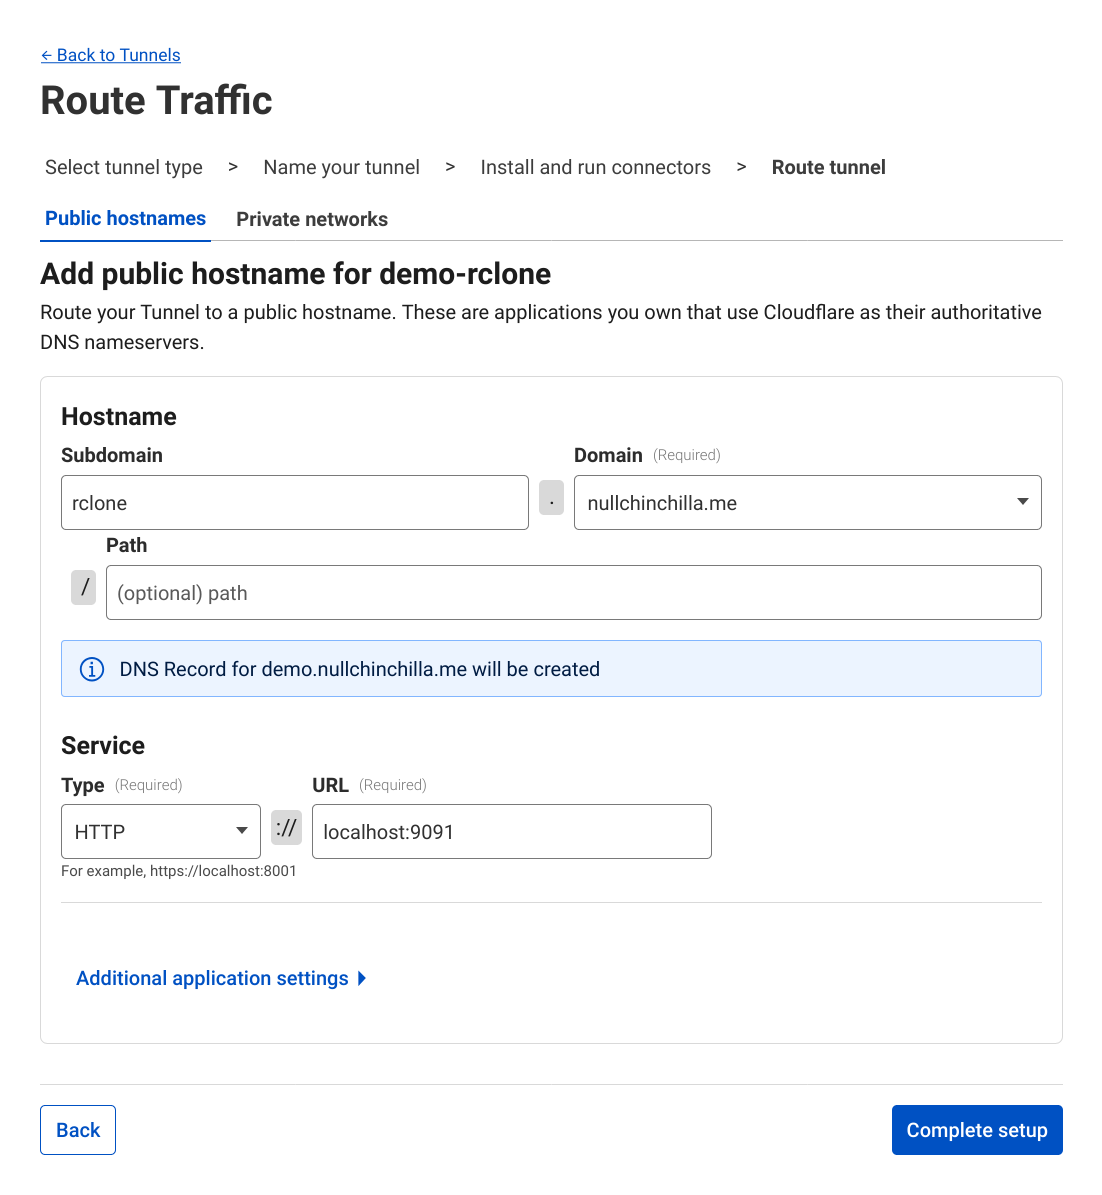Image resolution: width=1102 pixels, height=1195 pixels.
Task: Click the slash prefix beside the Path field
Action: coord(84,588)
